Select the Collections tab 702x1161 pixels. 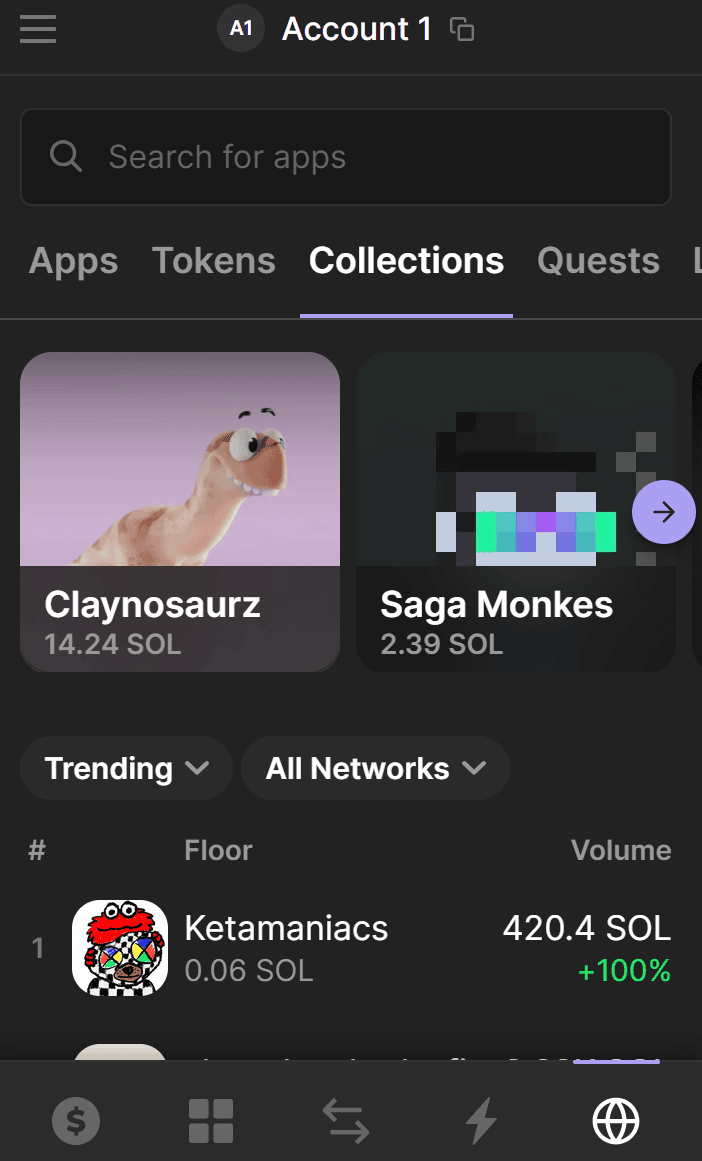[x=406, y=261]
